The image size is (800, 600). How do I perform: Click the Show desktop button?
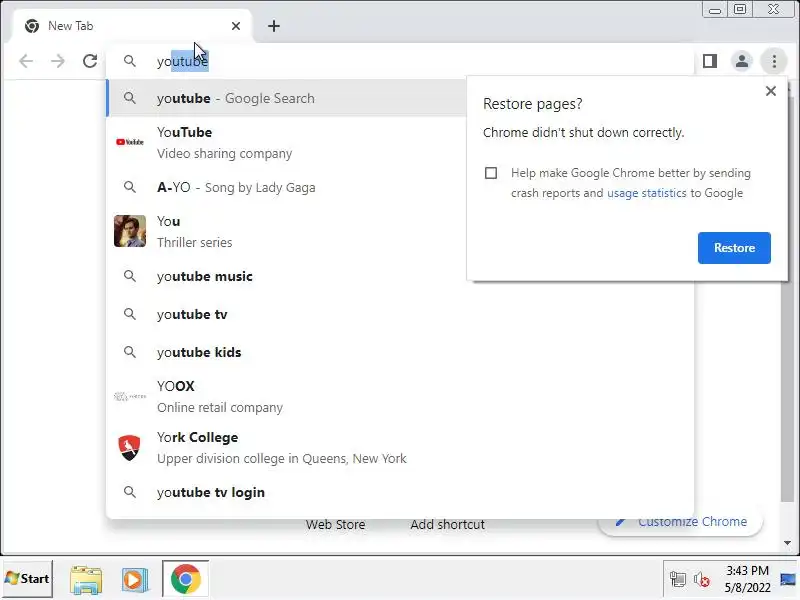coord(789,579)
